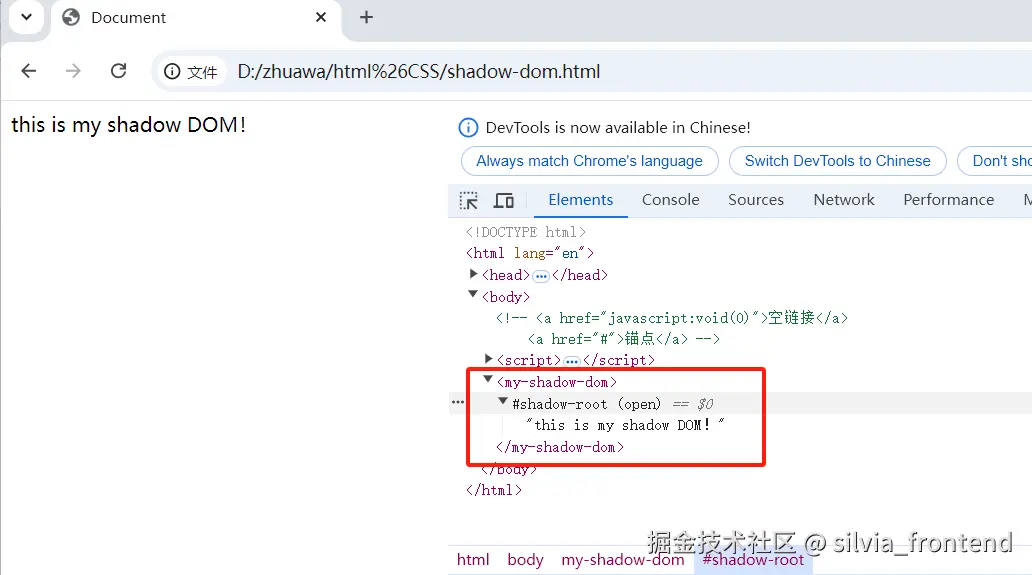
Task: Switch to the Elements panel
Action: pyautogui.click(x=580, y=200)
